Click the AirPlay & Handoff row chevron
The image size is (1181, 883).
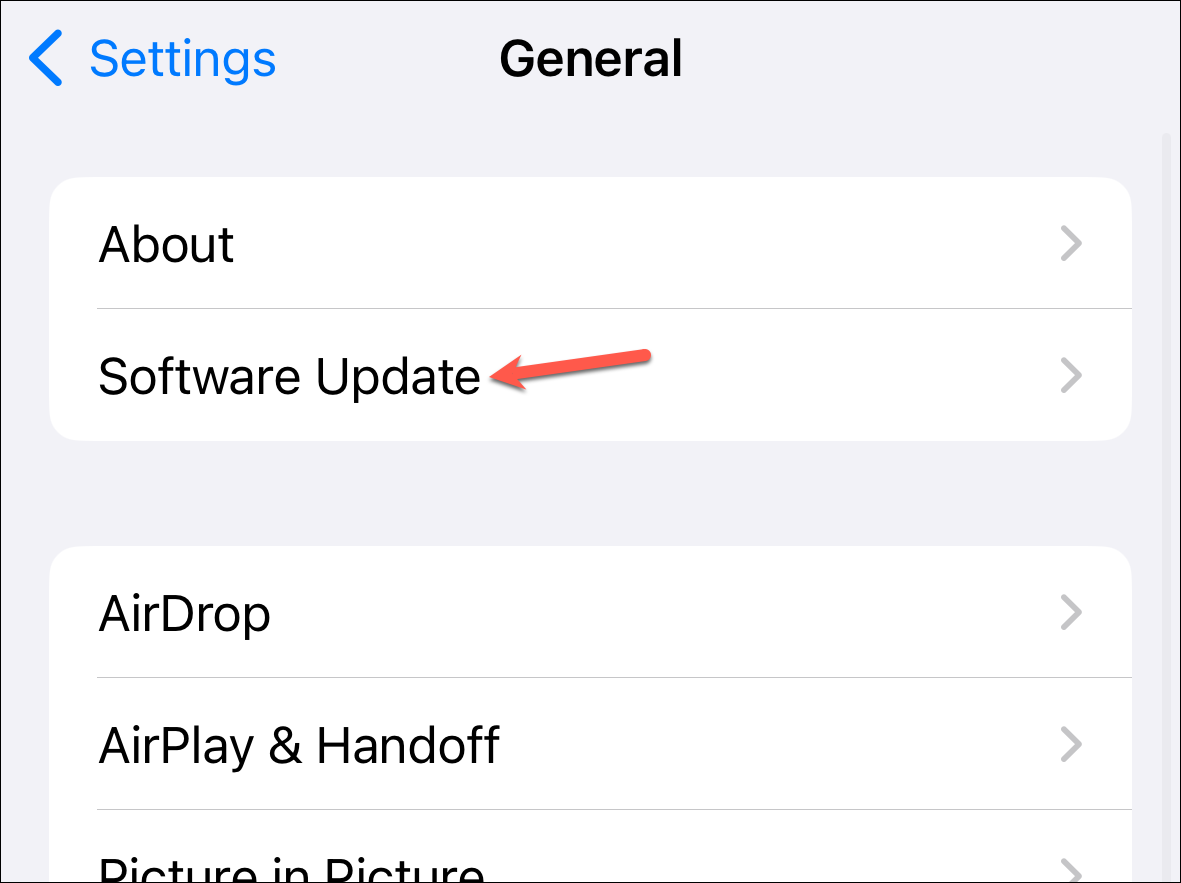pyautogui.click(x=1071, y=744)
